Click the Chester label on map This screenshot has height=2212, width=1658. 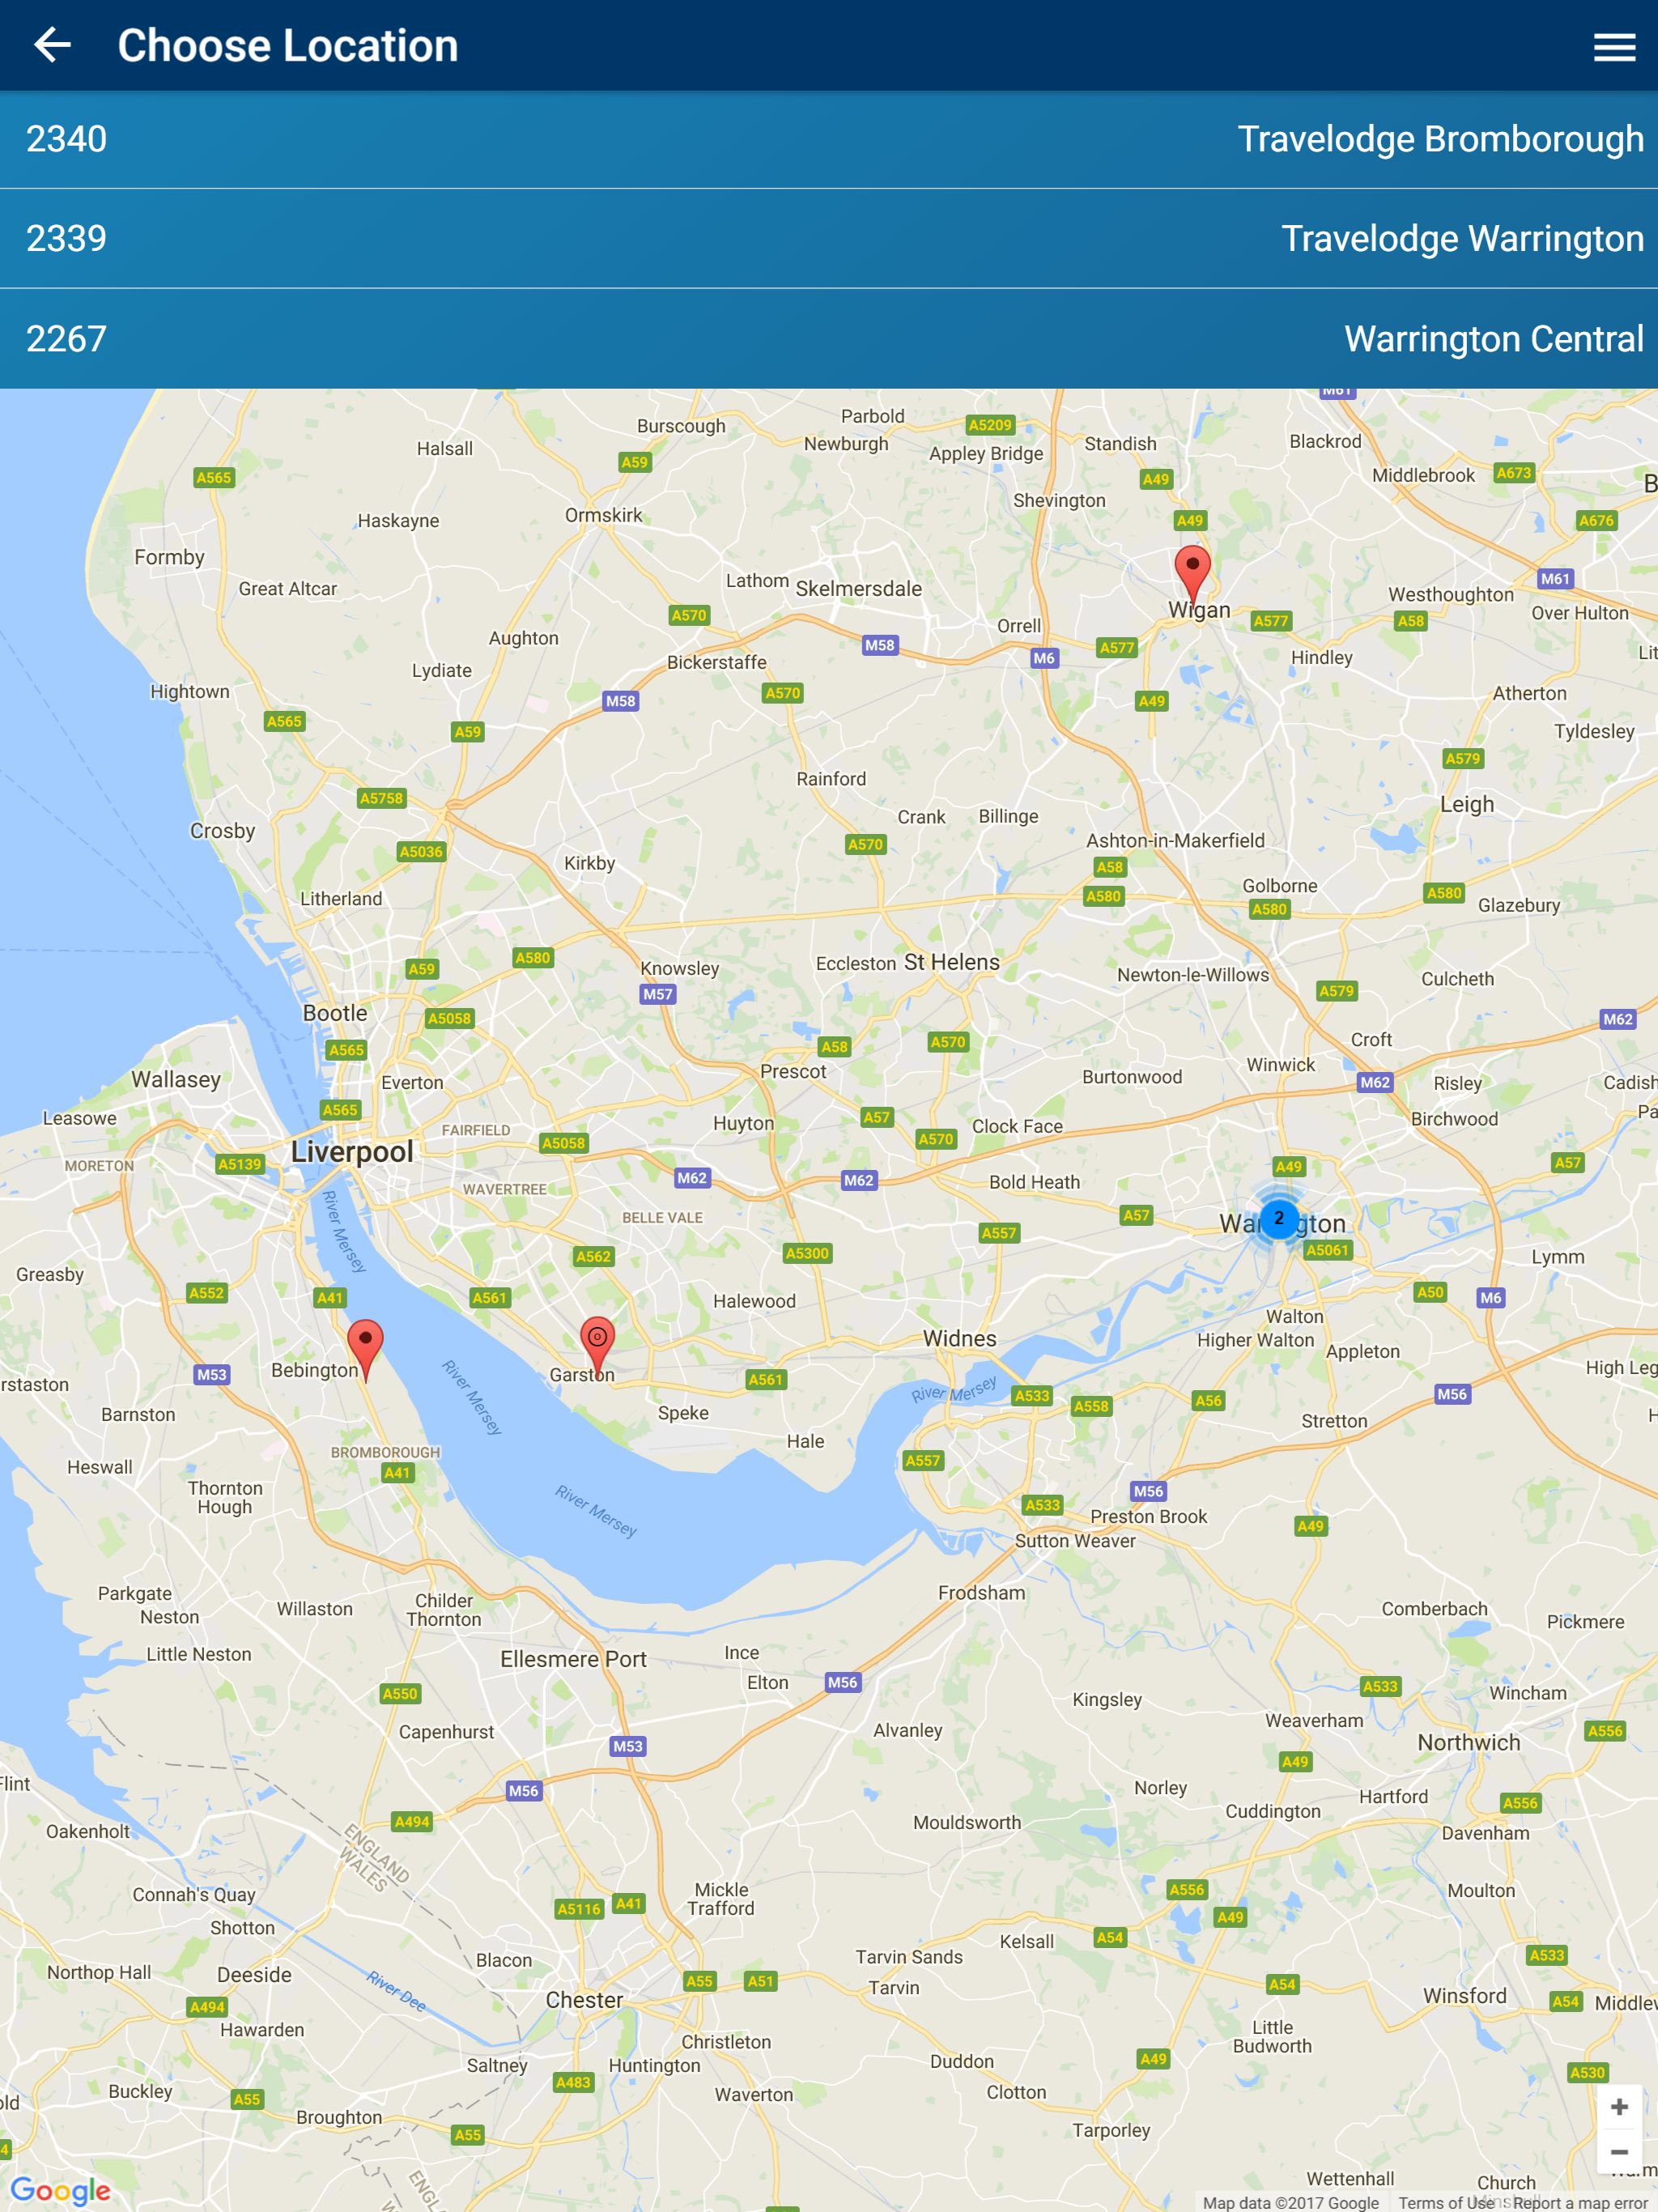[584, 1999]
